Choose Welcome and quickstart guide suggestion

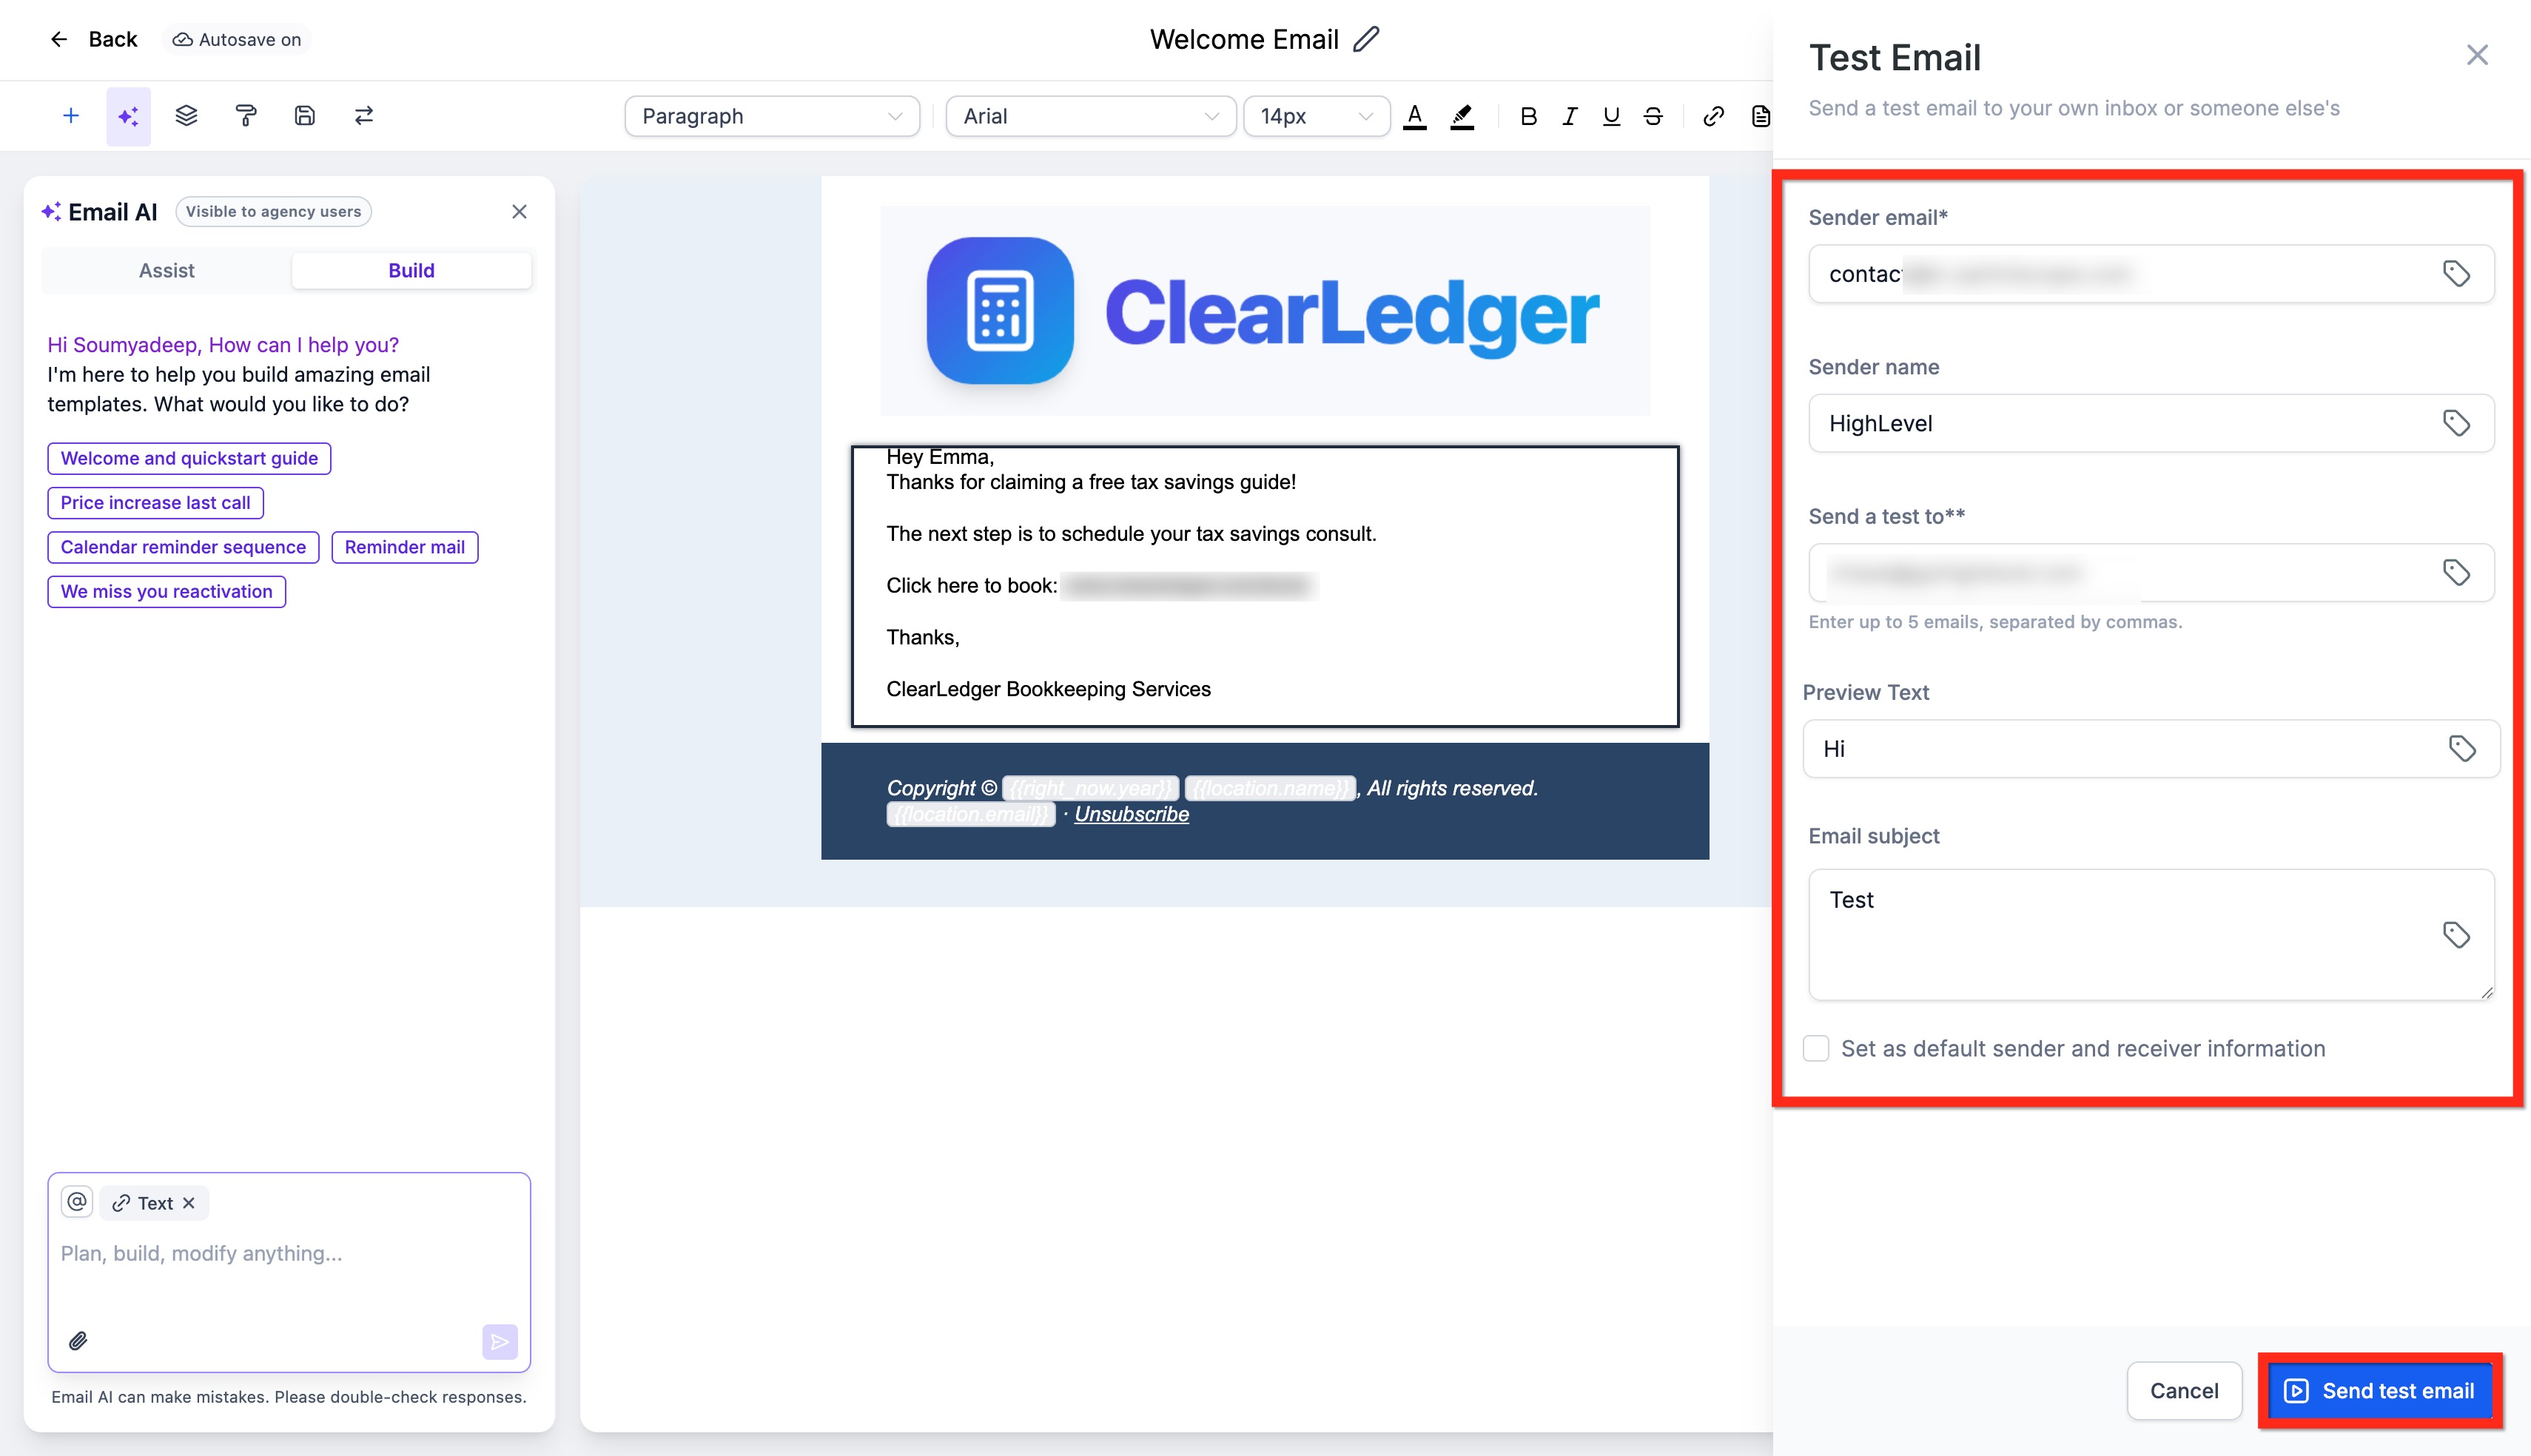189,458
